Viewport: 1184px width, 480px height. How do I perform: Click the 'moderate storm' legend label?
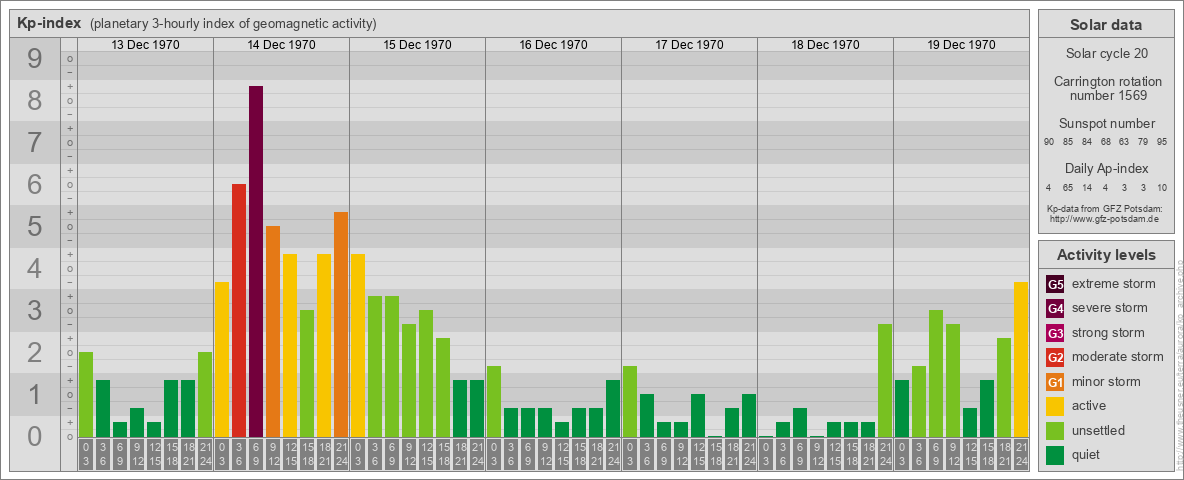pyautogui.click(x=1118, y=357)
